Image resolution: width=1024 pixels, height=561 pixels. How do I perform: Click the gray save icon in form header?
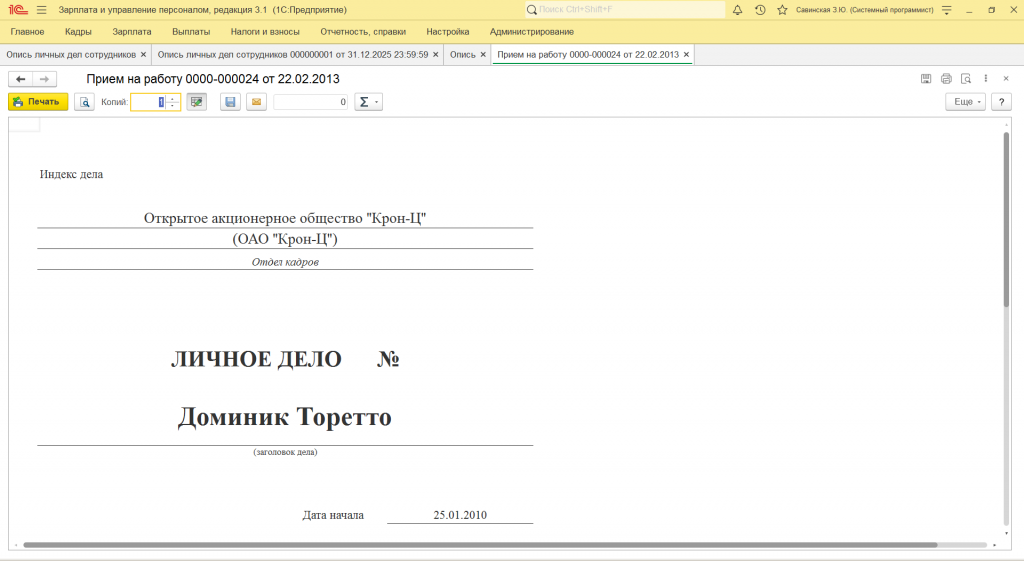tap(926, 79)
